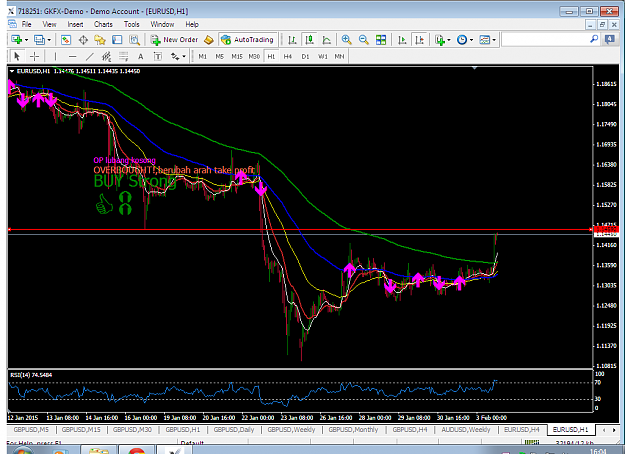Select the Fibonacci Retracement tool

coord(124,57)
